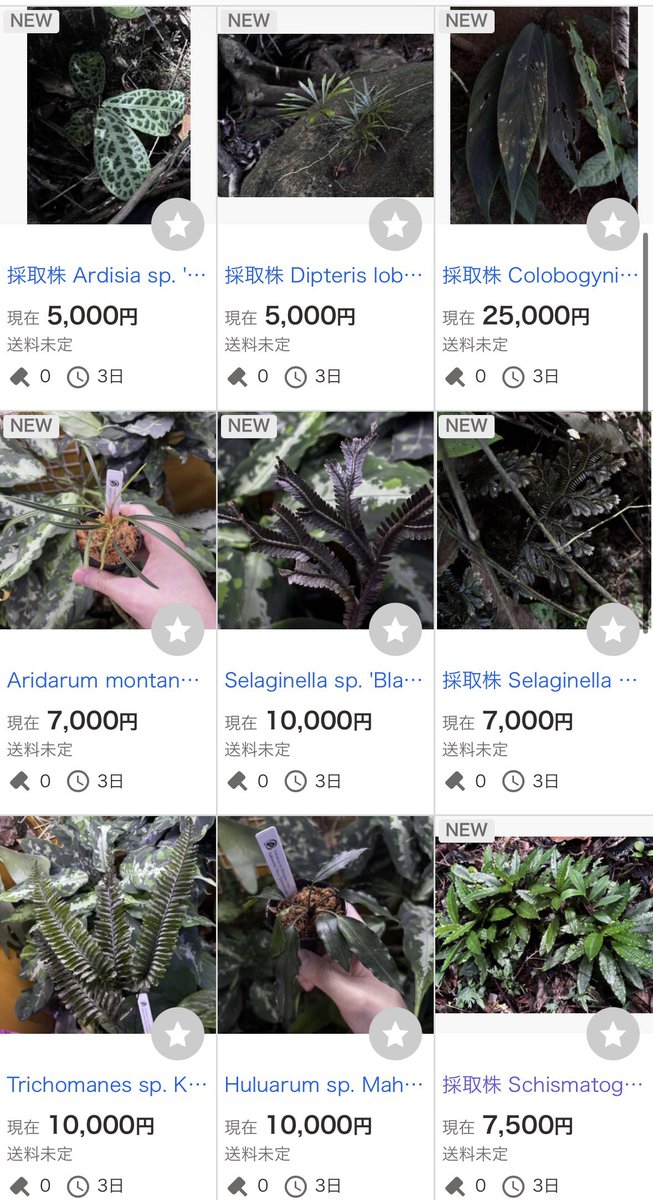Tap star on Selaginella 'Black' 10,000円 listing
Viewport: 653px width, 1200px height.
(x=395, y=629)
